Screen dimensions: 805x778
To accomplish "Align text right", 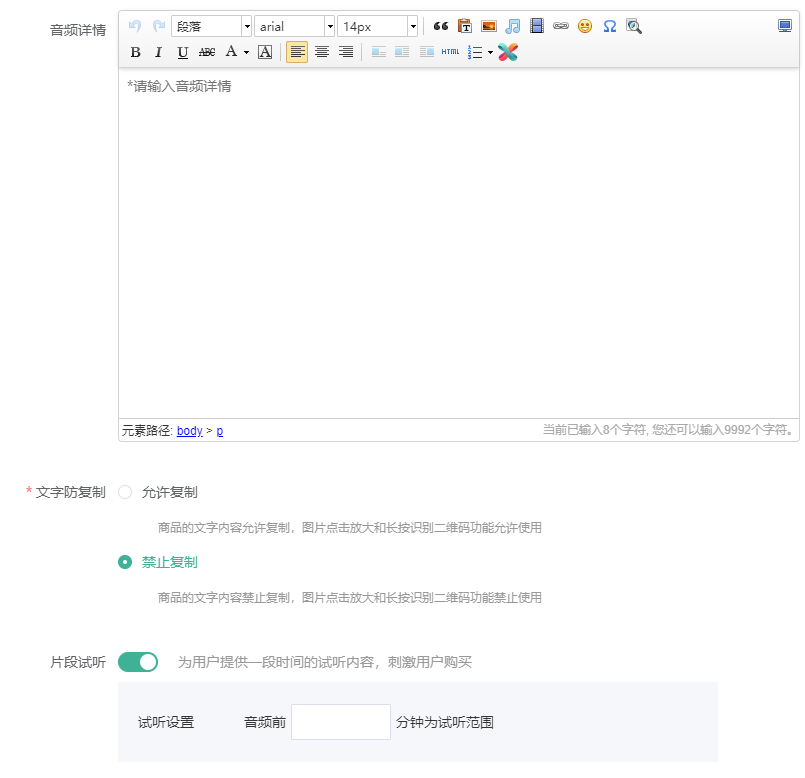I will (346, 52).
